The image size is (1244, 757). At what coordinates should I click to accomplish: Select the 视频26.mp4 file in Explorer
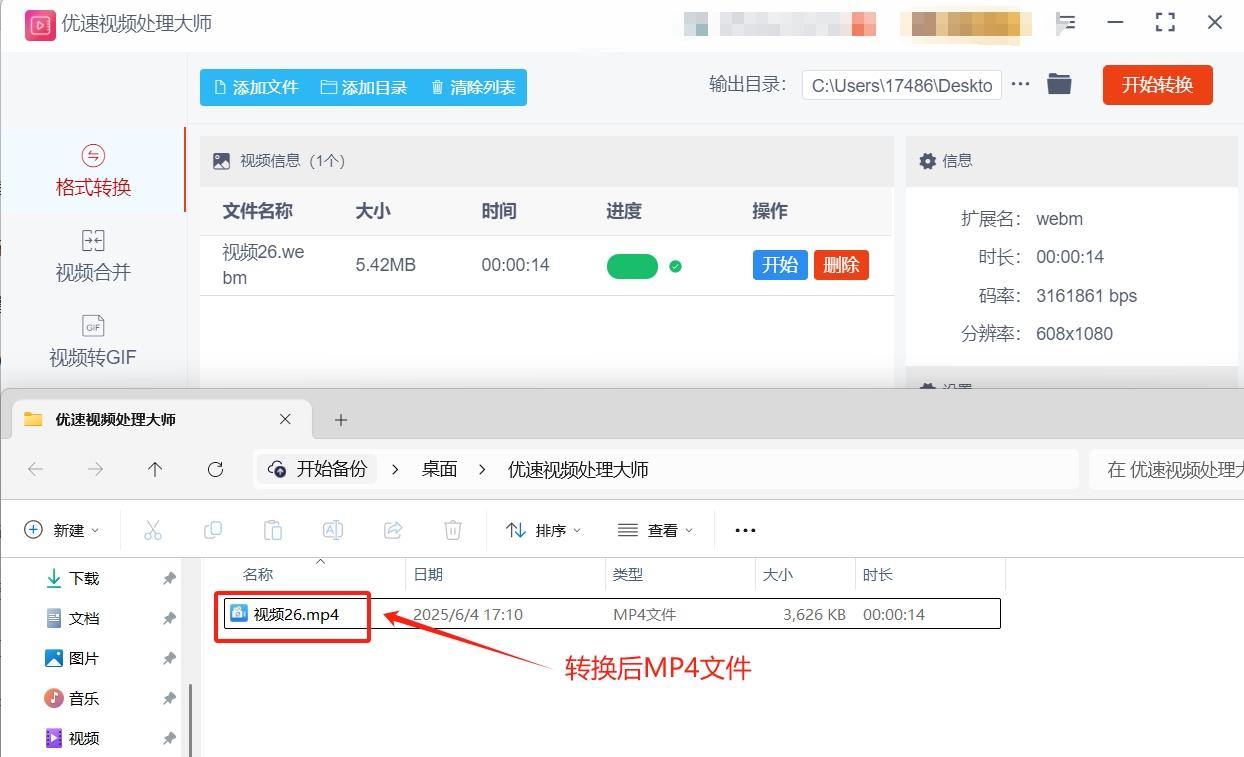[293, 614]
